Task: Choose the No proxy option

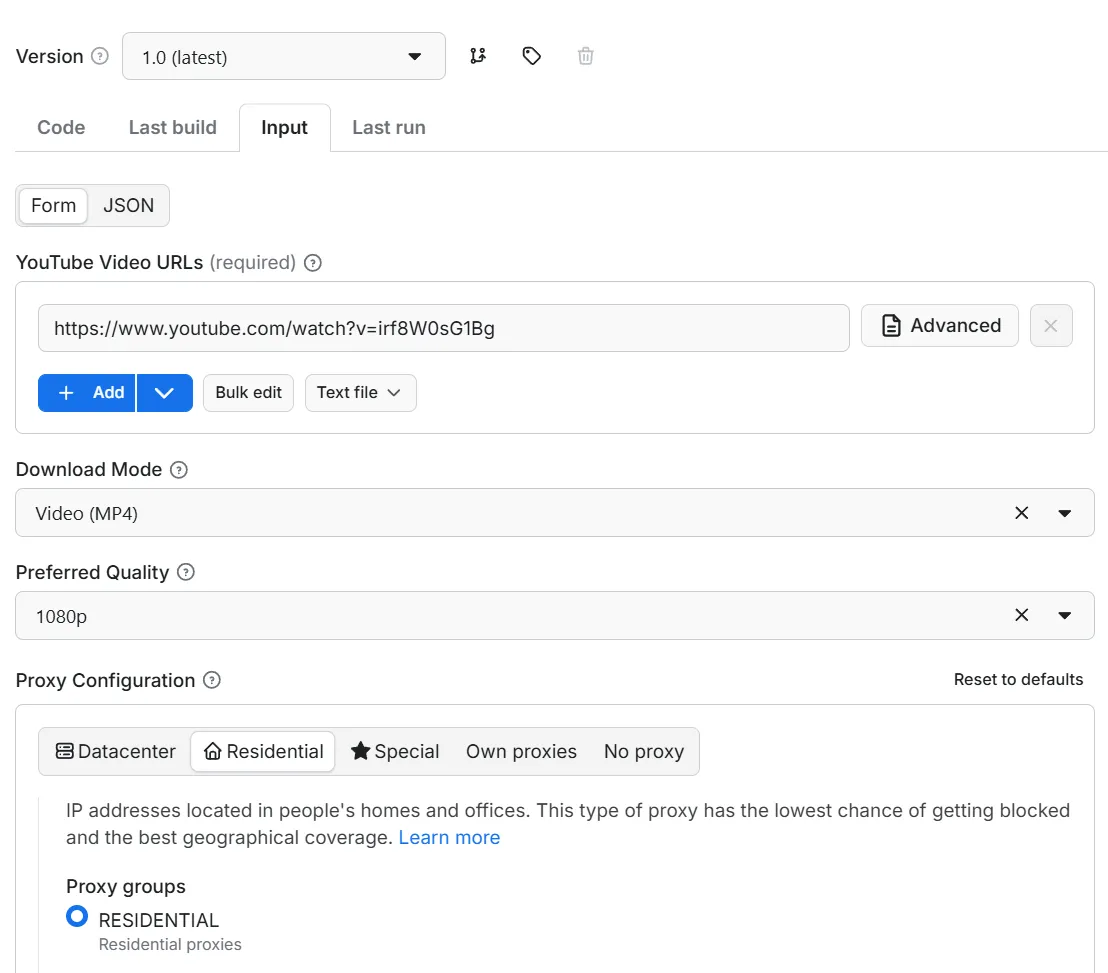Action: pos(643,751)
